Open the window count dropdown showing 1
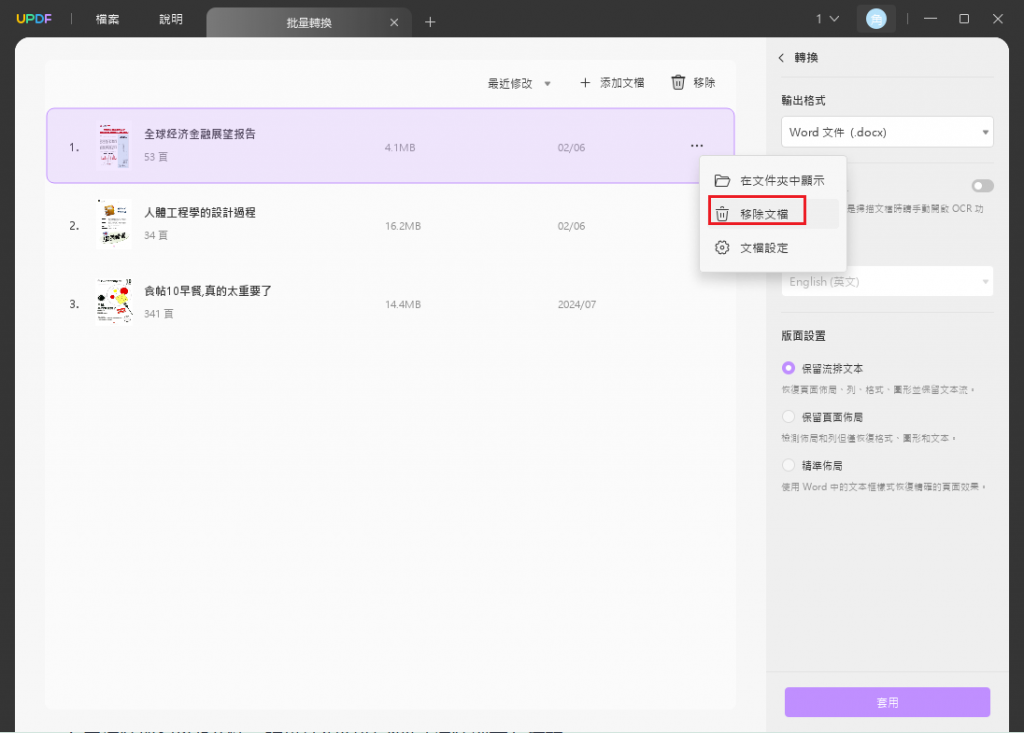 827,19
